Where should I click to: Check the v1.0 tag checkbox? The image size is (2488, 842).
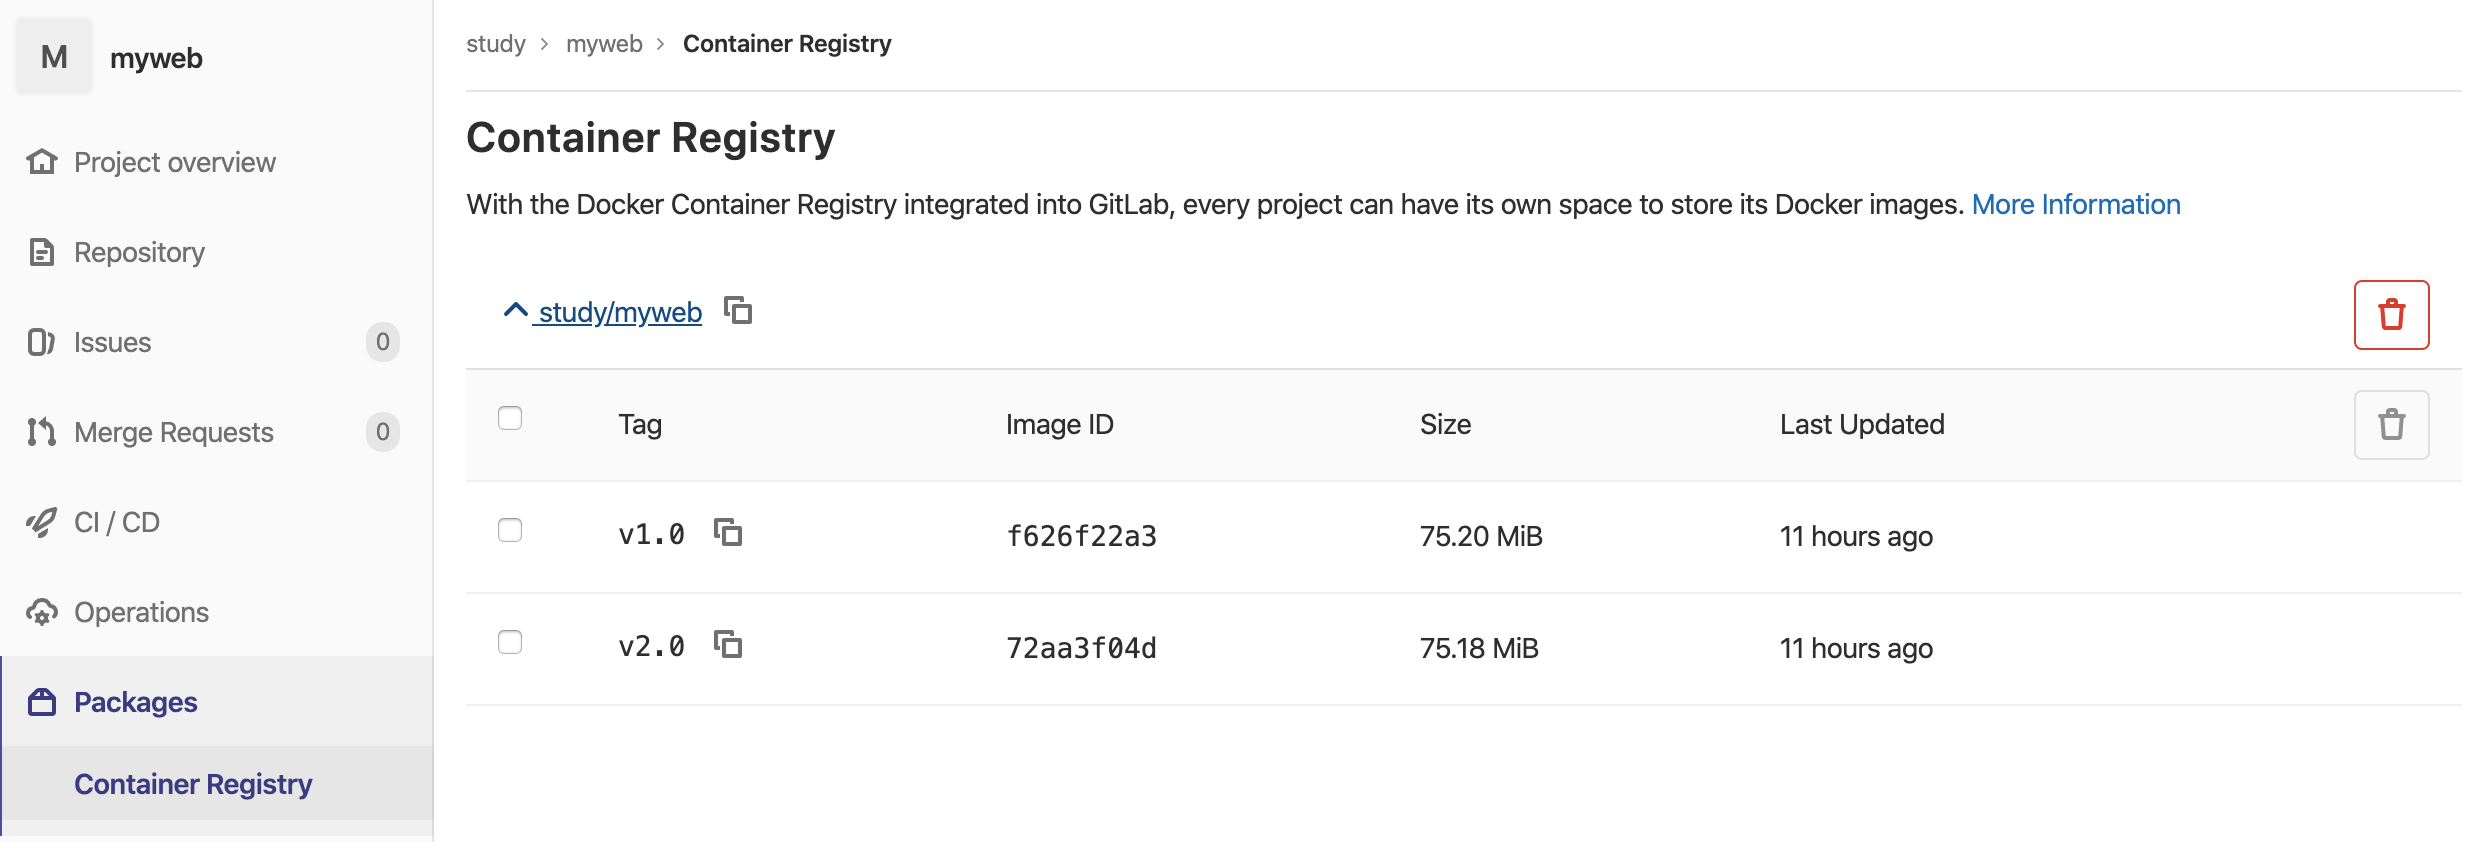[510, 530]
